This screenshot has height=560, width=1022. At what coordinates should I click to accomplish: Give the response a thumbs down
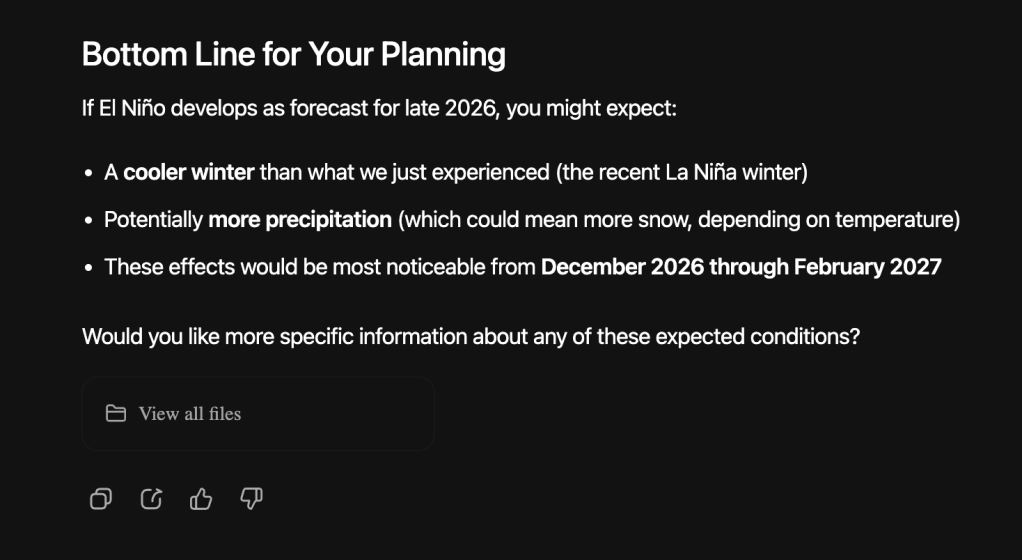[x=251, y=498]
